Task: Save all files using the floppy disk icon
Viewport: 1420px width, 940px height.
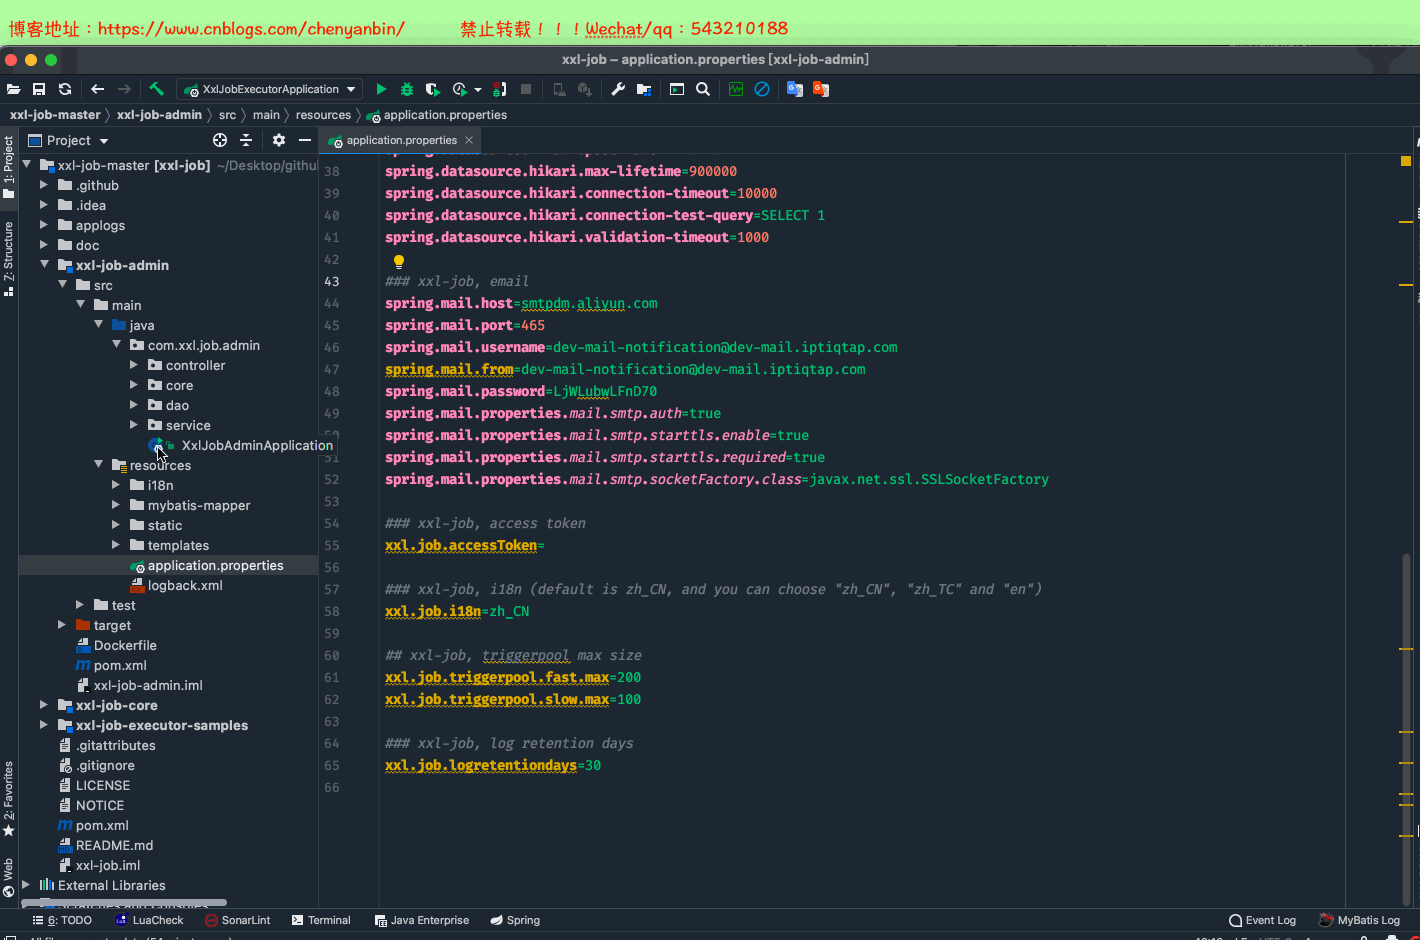Action: point(39,89)
